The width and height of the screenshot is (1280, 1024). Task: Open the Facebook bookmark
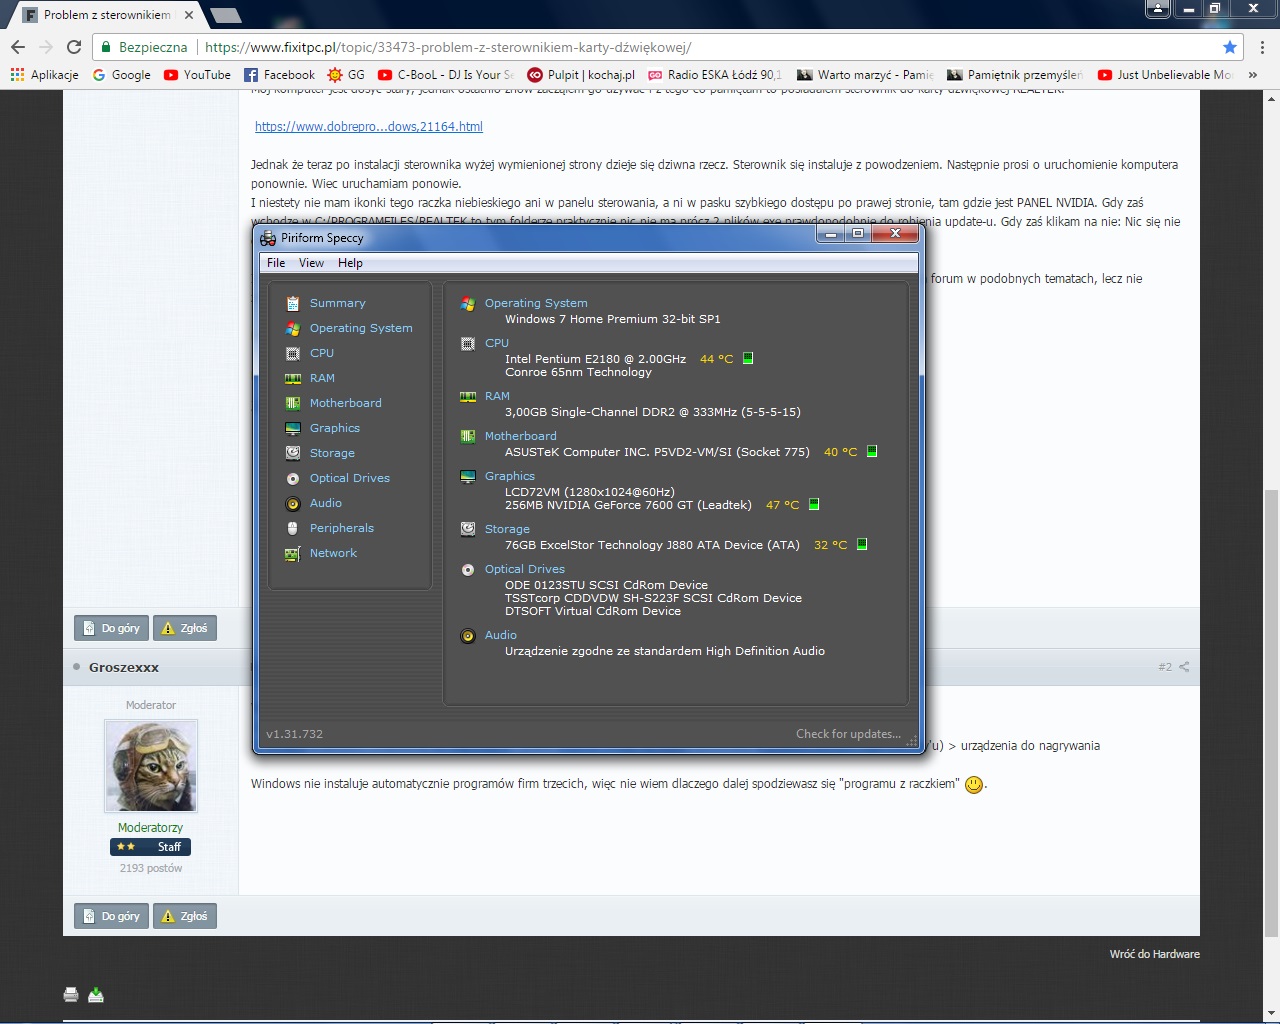(x=279, y=75)
